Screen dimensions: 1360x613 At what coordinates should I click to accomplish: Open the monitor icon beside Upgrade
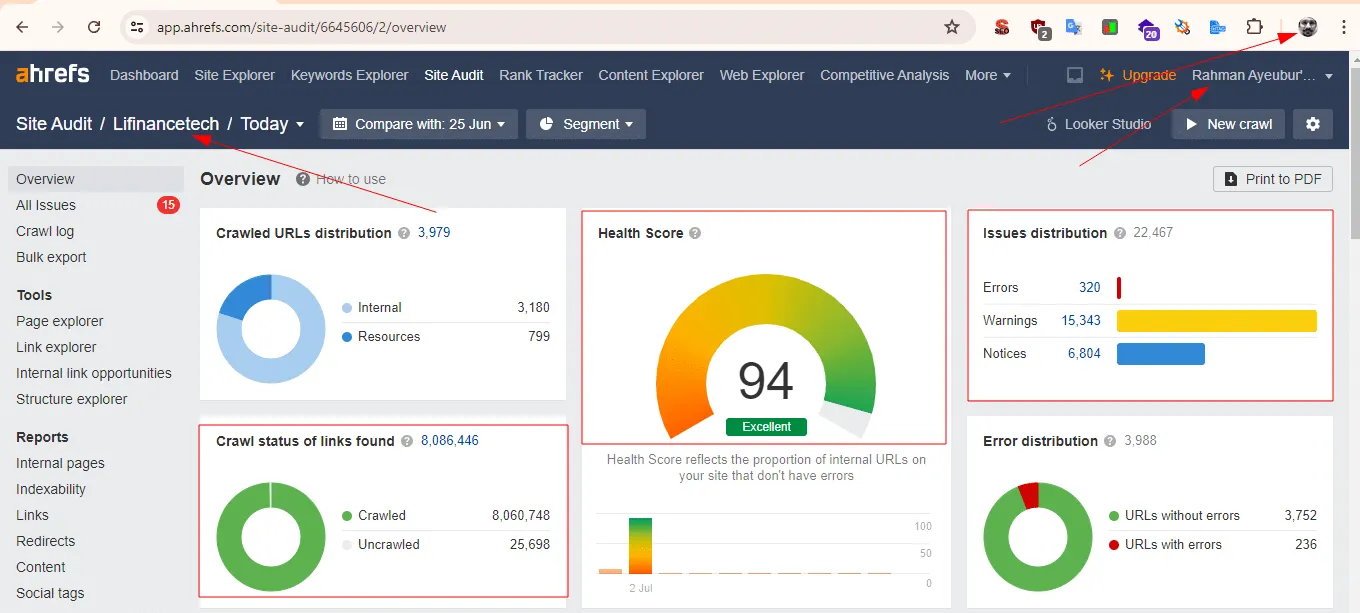click(x=1074, y=75)
